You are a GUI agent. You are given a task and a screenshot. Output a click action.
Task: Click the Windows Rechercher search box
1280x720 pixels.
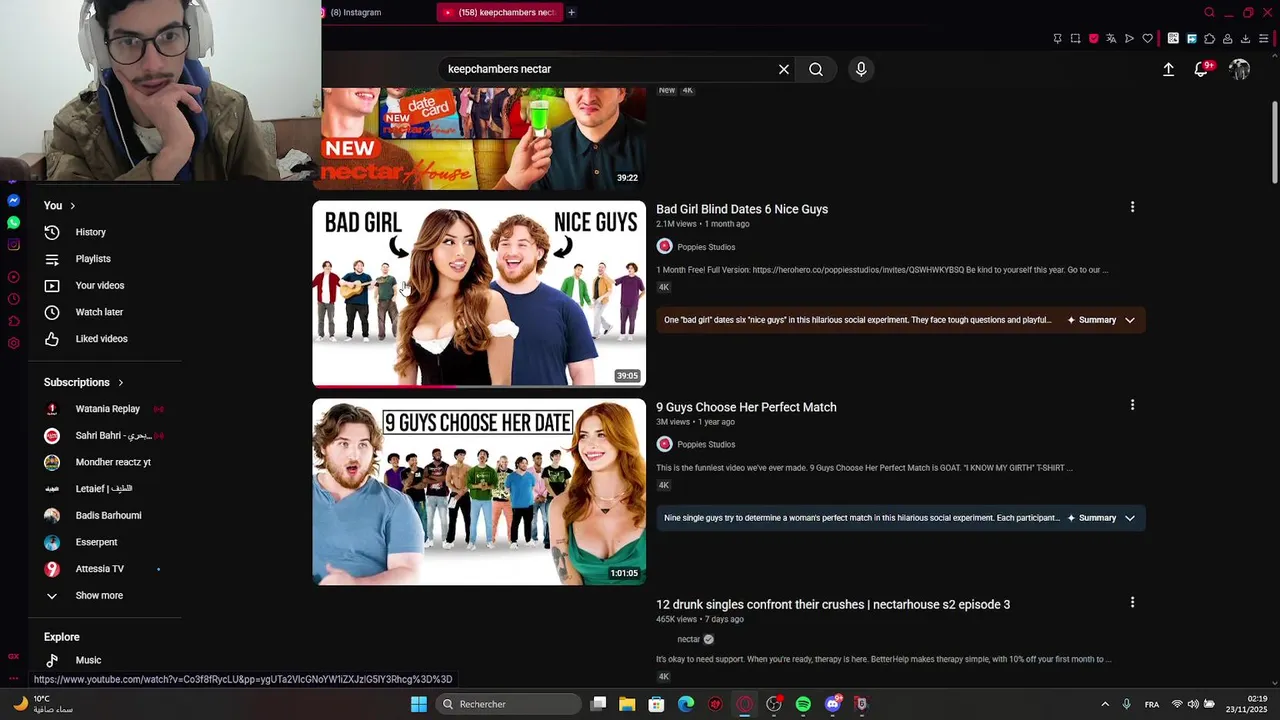point(510,704)
